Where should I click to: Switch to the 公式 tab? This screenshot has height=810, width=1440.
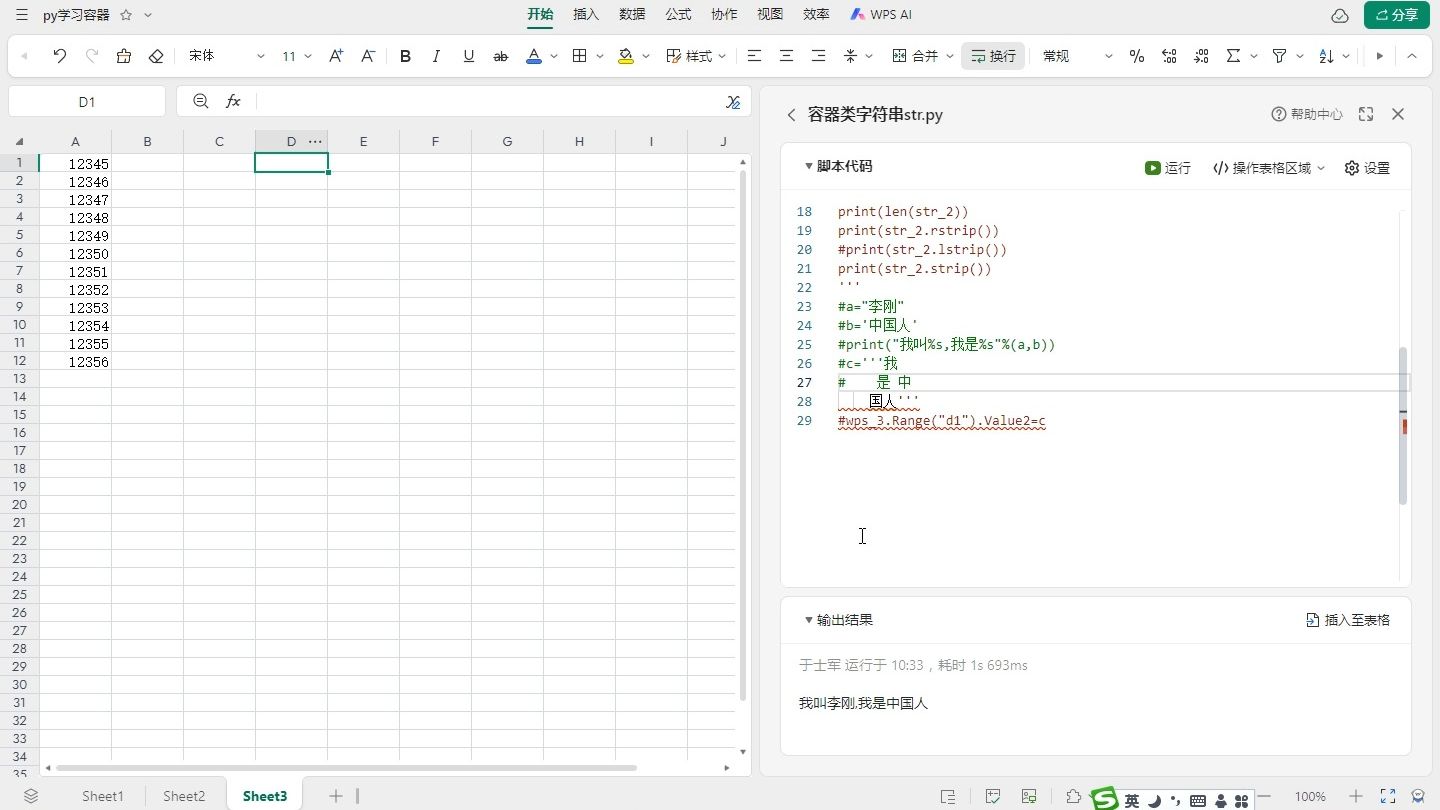pyautogui.click(x=678, y=15)
